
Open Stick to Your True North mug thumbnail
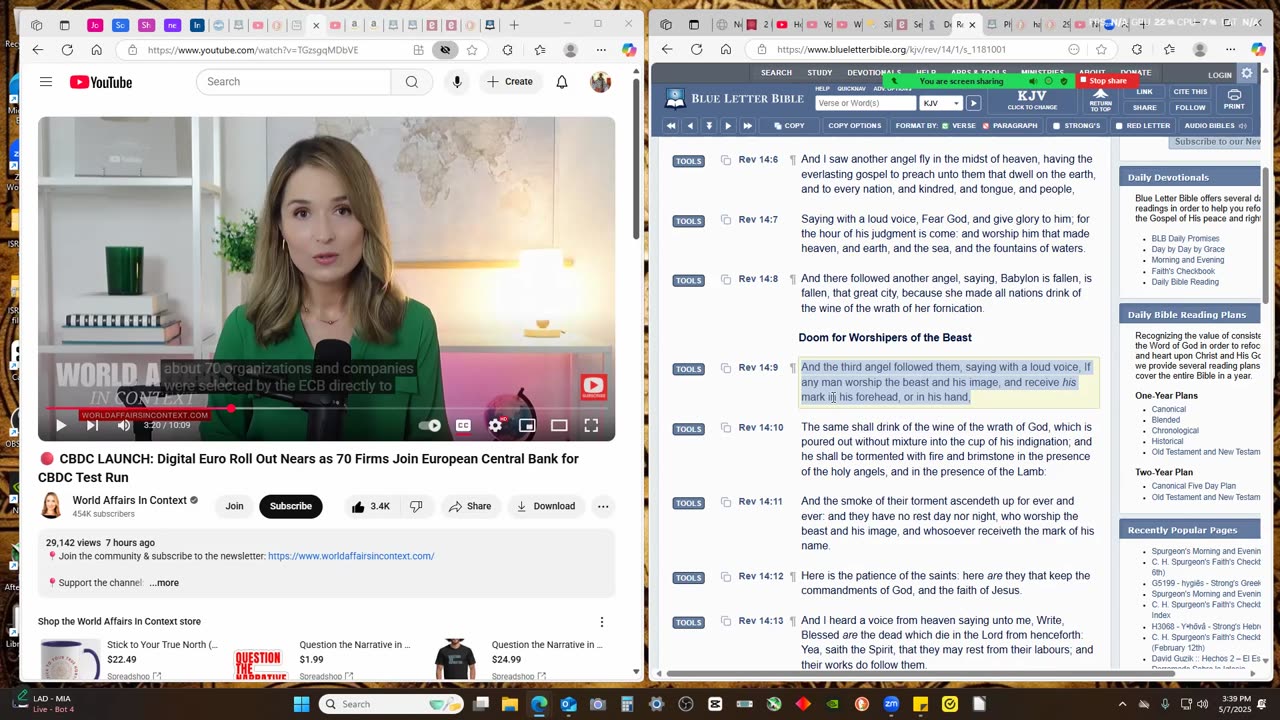70,659
